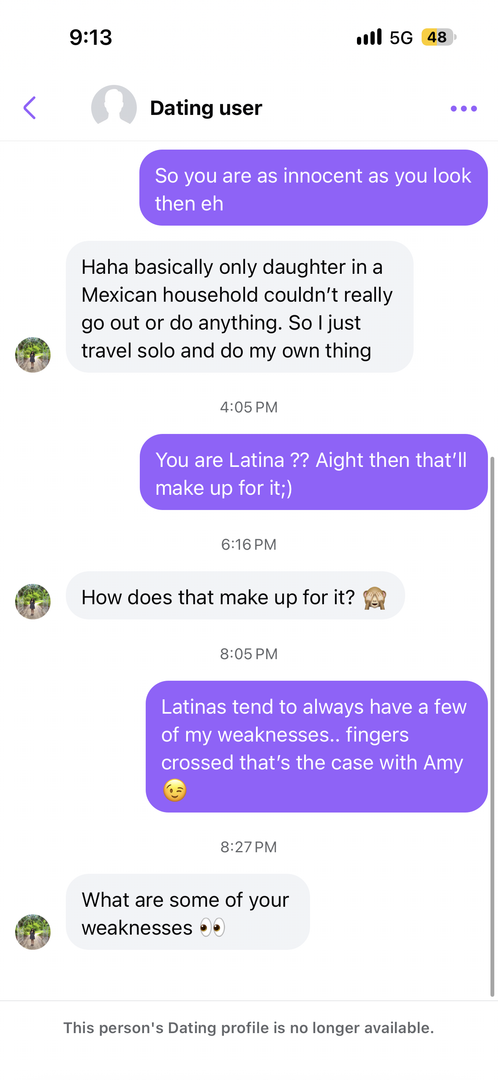Tap sender photo beside 'Mexican household' message
The image size is (498, 1080).
tap(32, 355)
